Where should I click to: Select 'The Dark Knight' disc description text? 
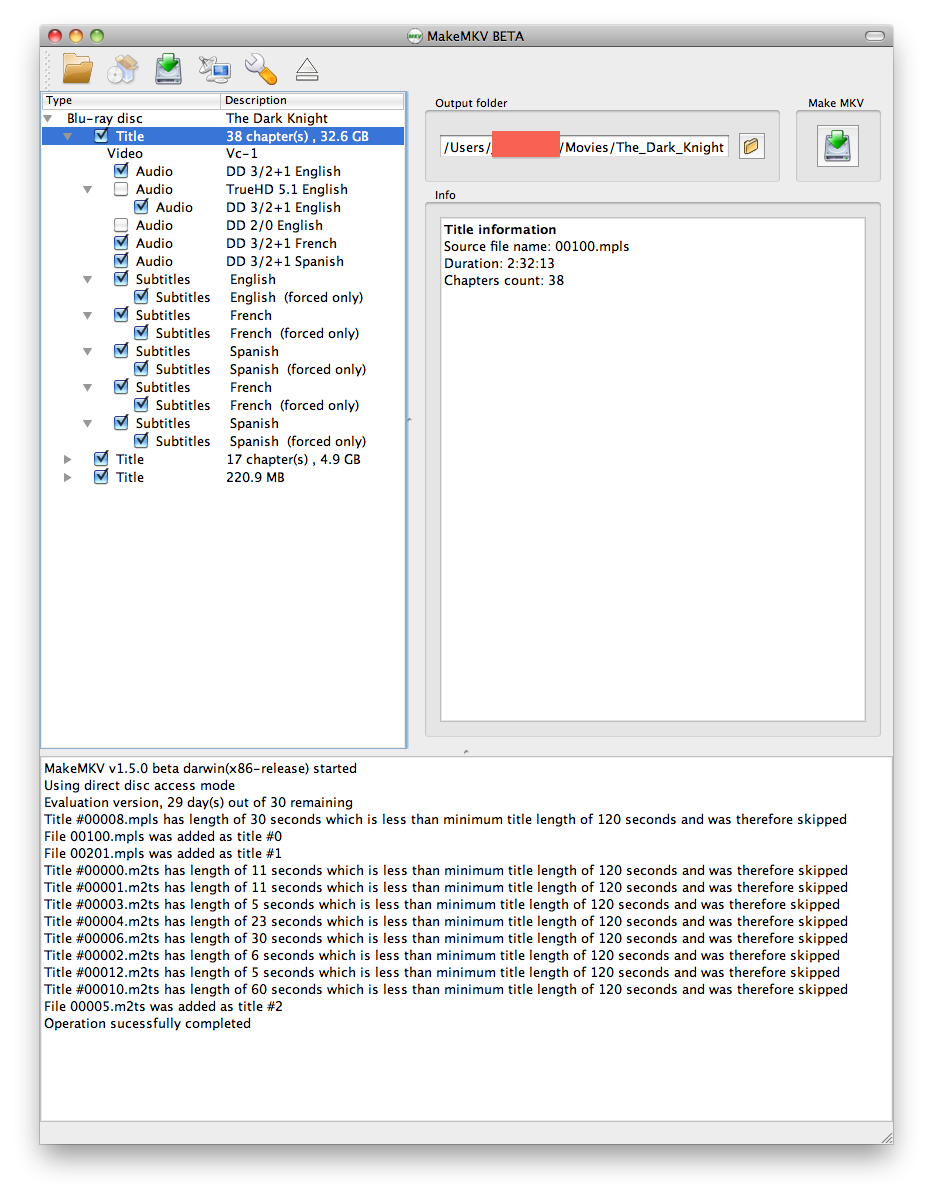click(277, 119)
